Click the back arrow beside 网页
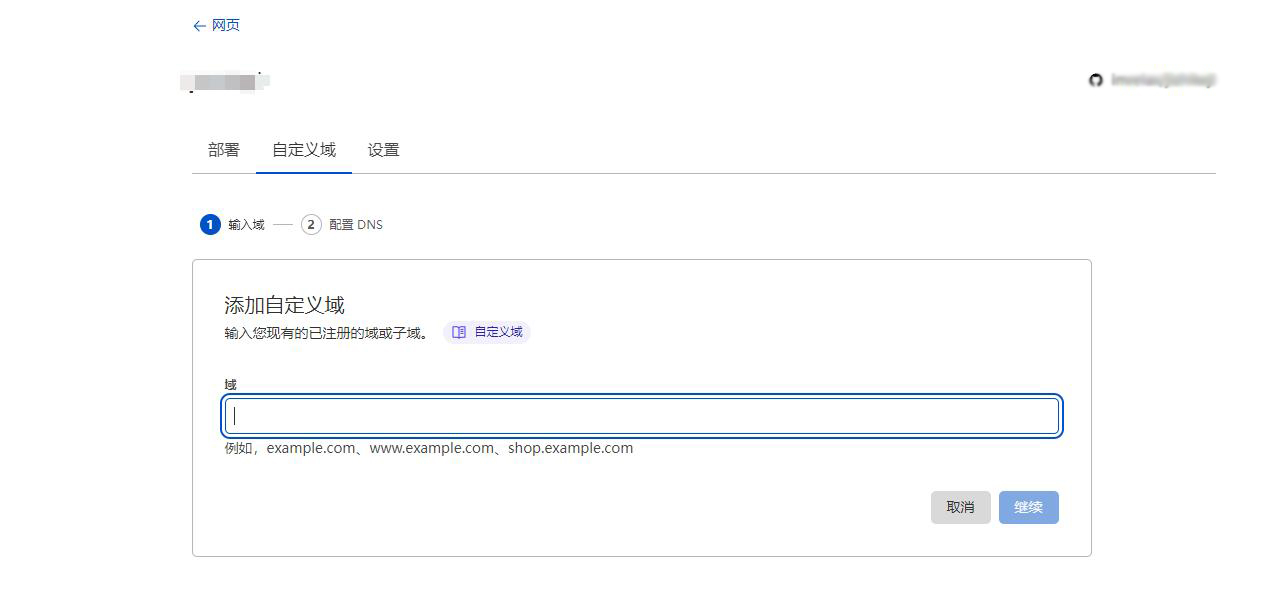Screen dimensions: 1286x600 point(200,25)
